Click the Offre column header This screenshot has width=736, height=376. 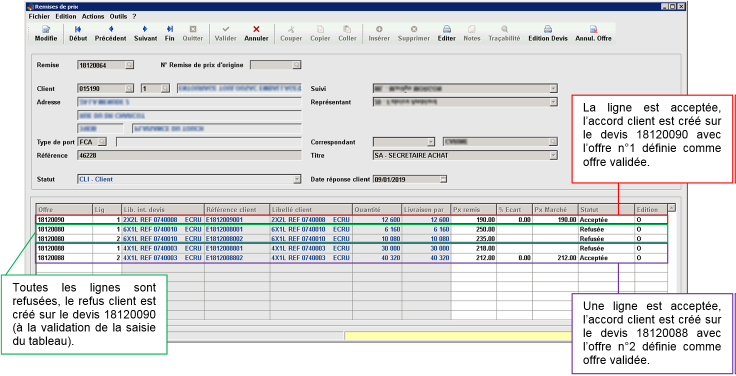point(64,209)
